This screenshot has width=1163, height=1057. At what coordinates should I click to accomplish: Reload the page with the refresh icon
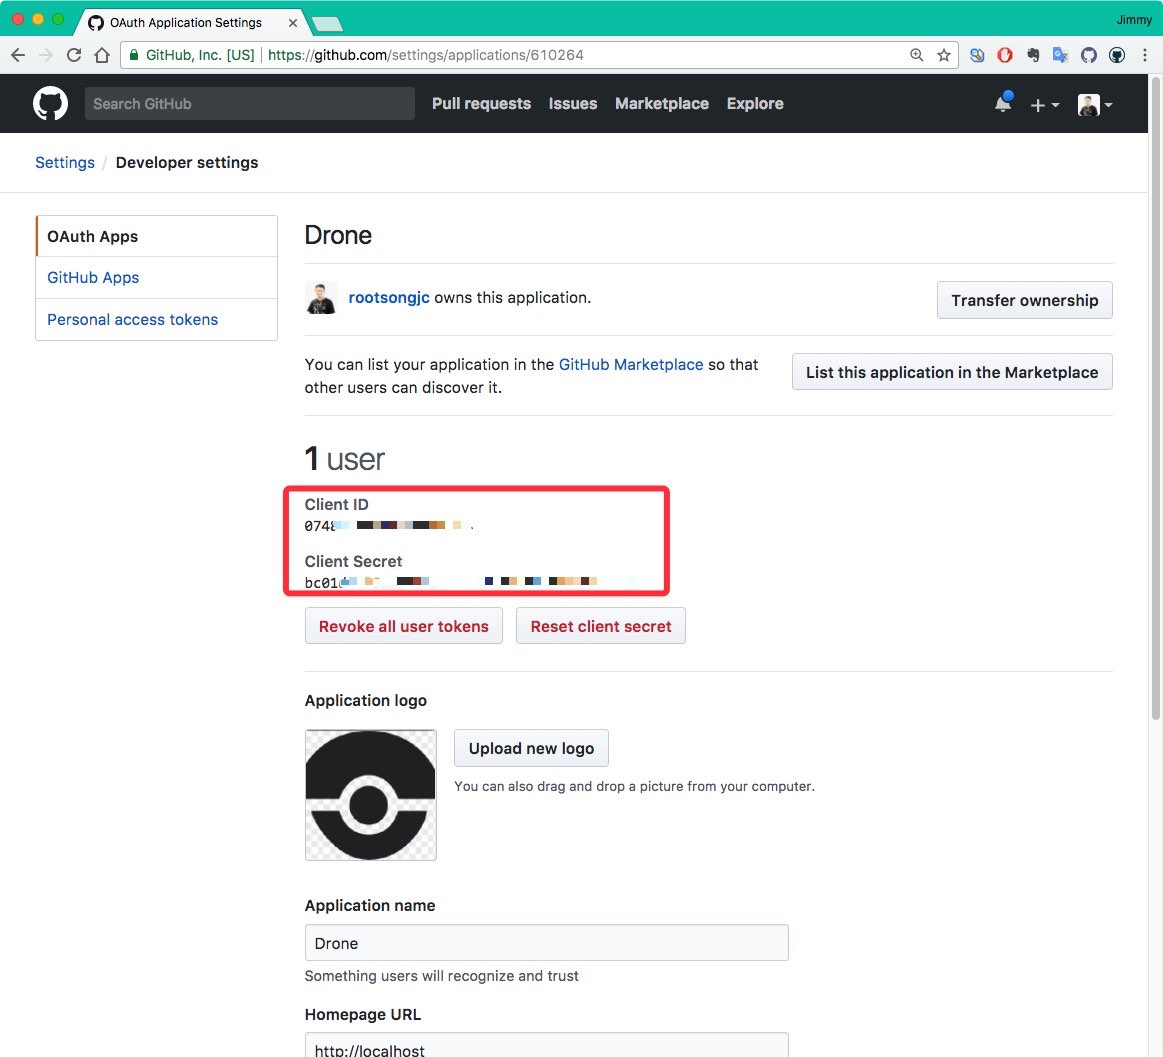click(x=74, y=56)
